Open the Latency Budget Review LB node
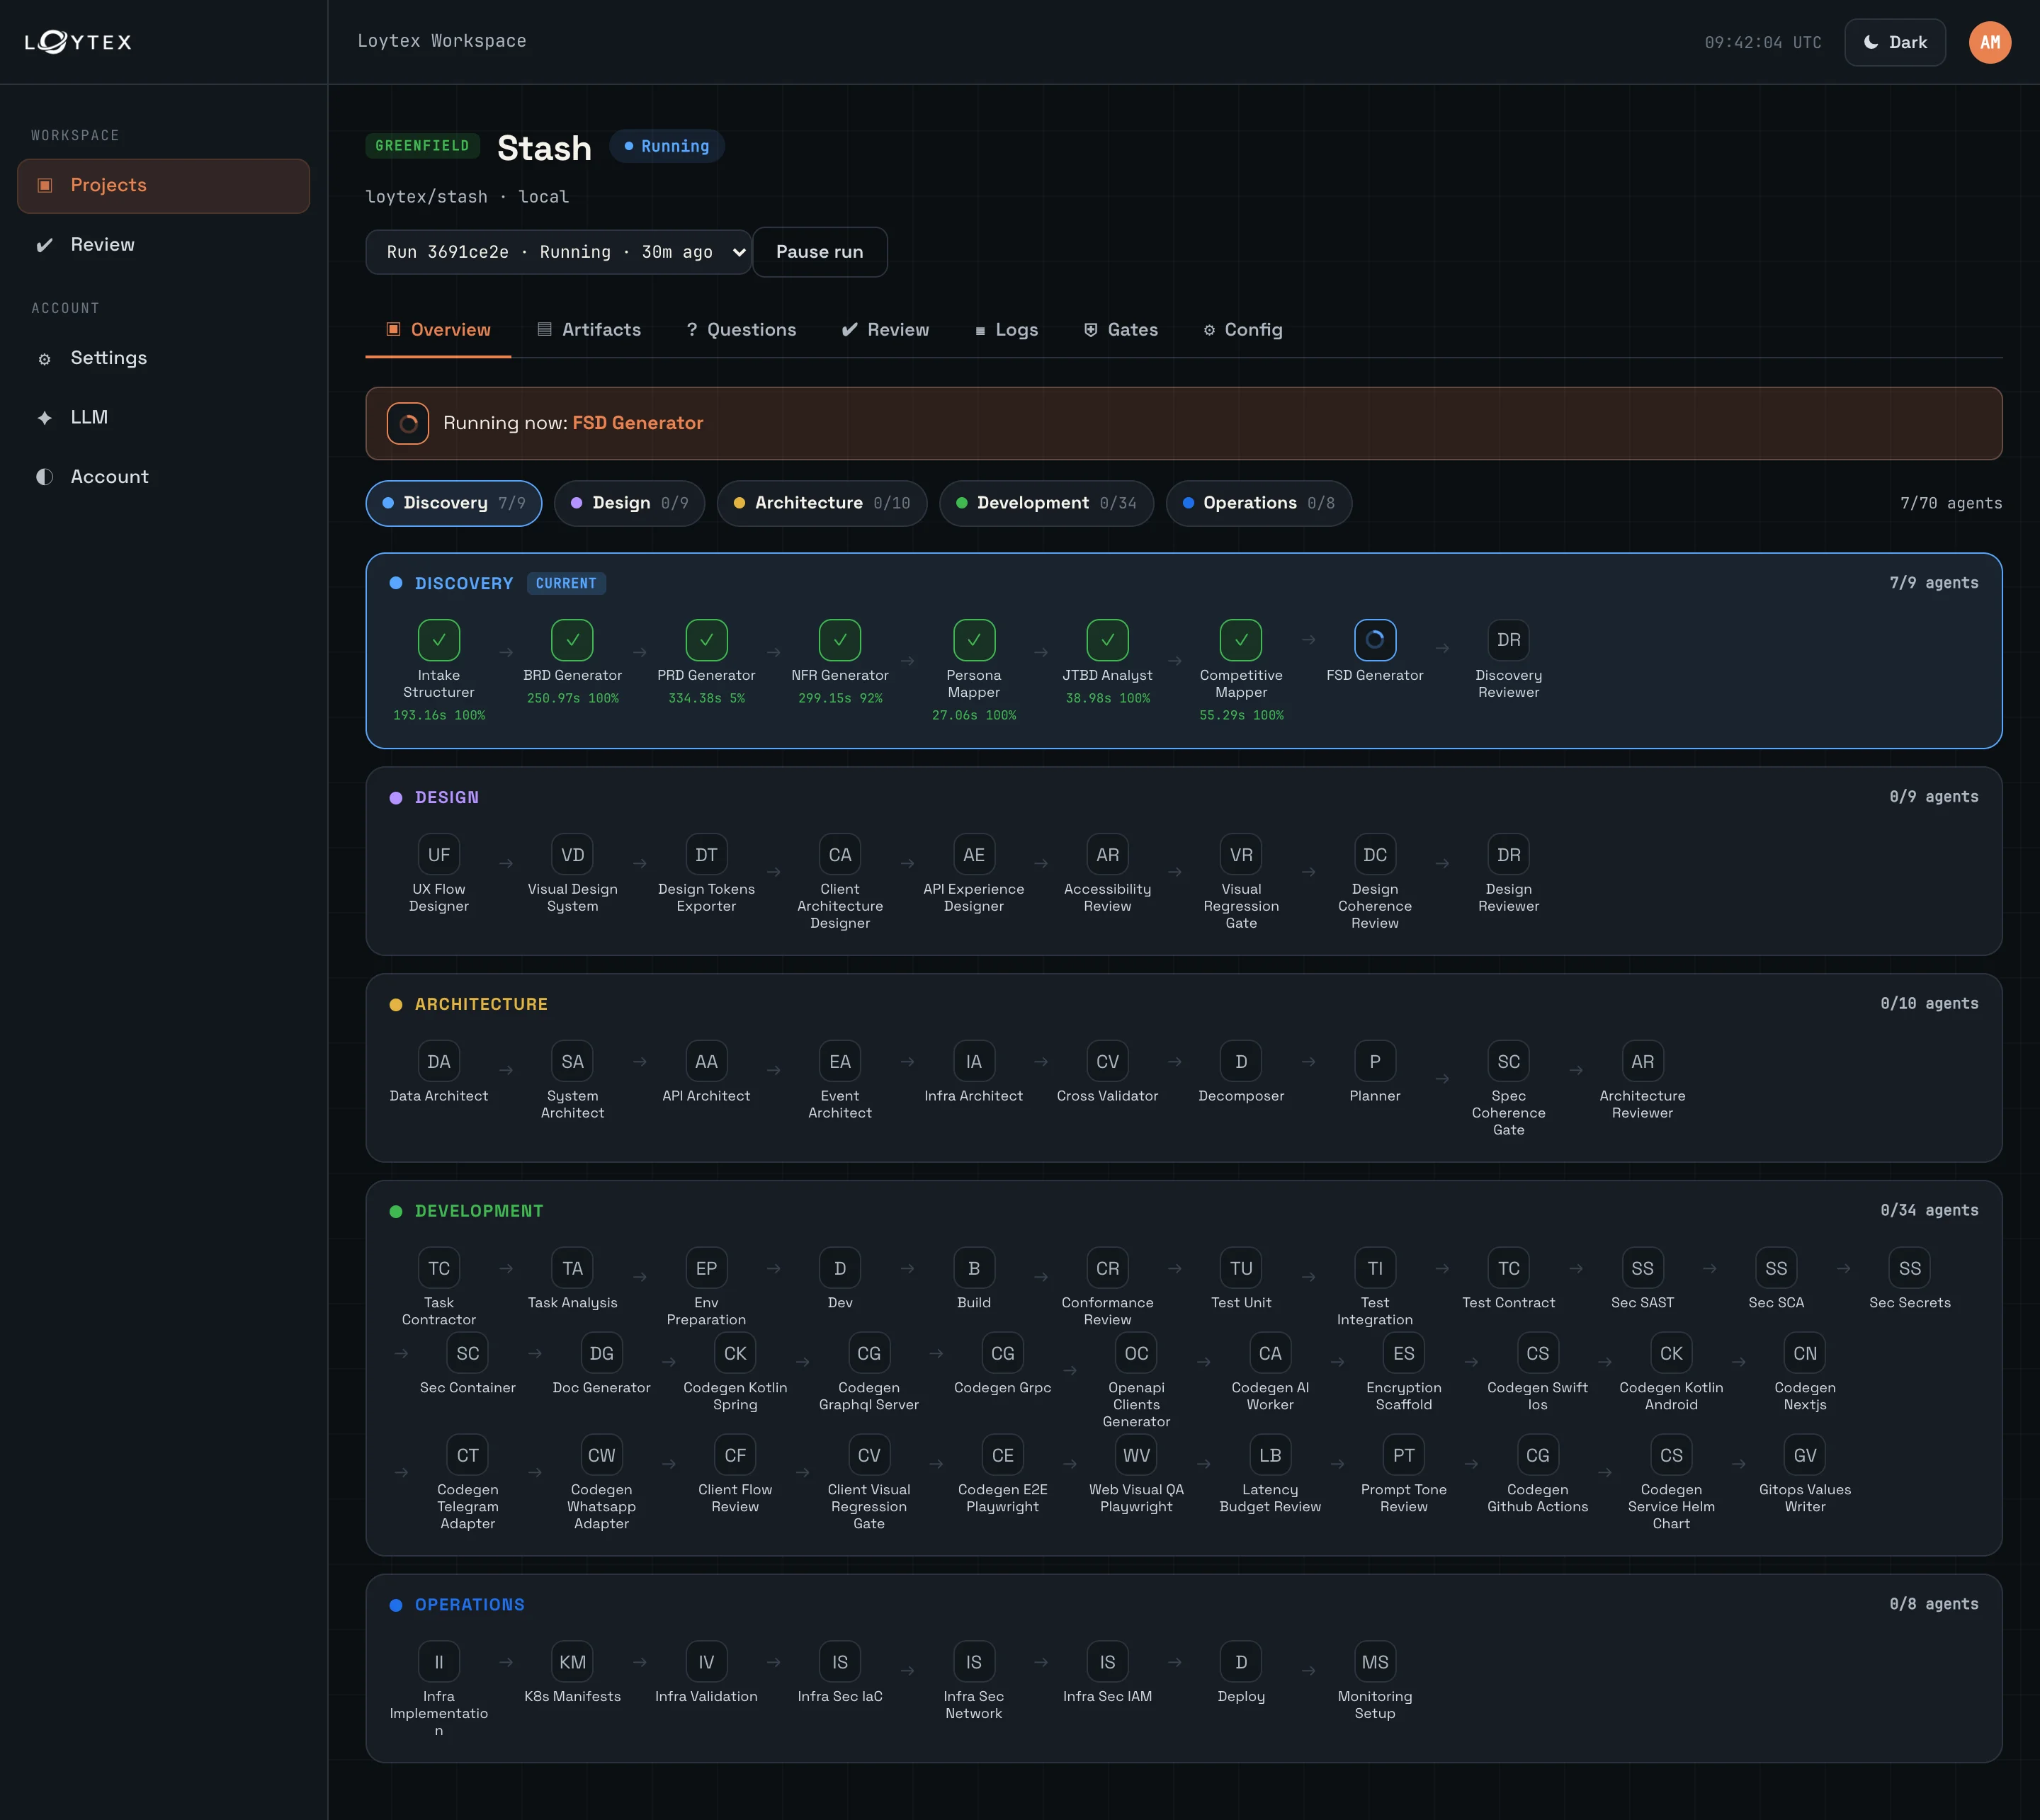The width and height of the screenshot is (2040, 1820). click(1270, 1455)
